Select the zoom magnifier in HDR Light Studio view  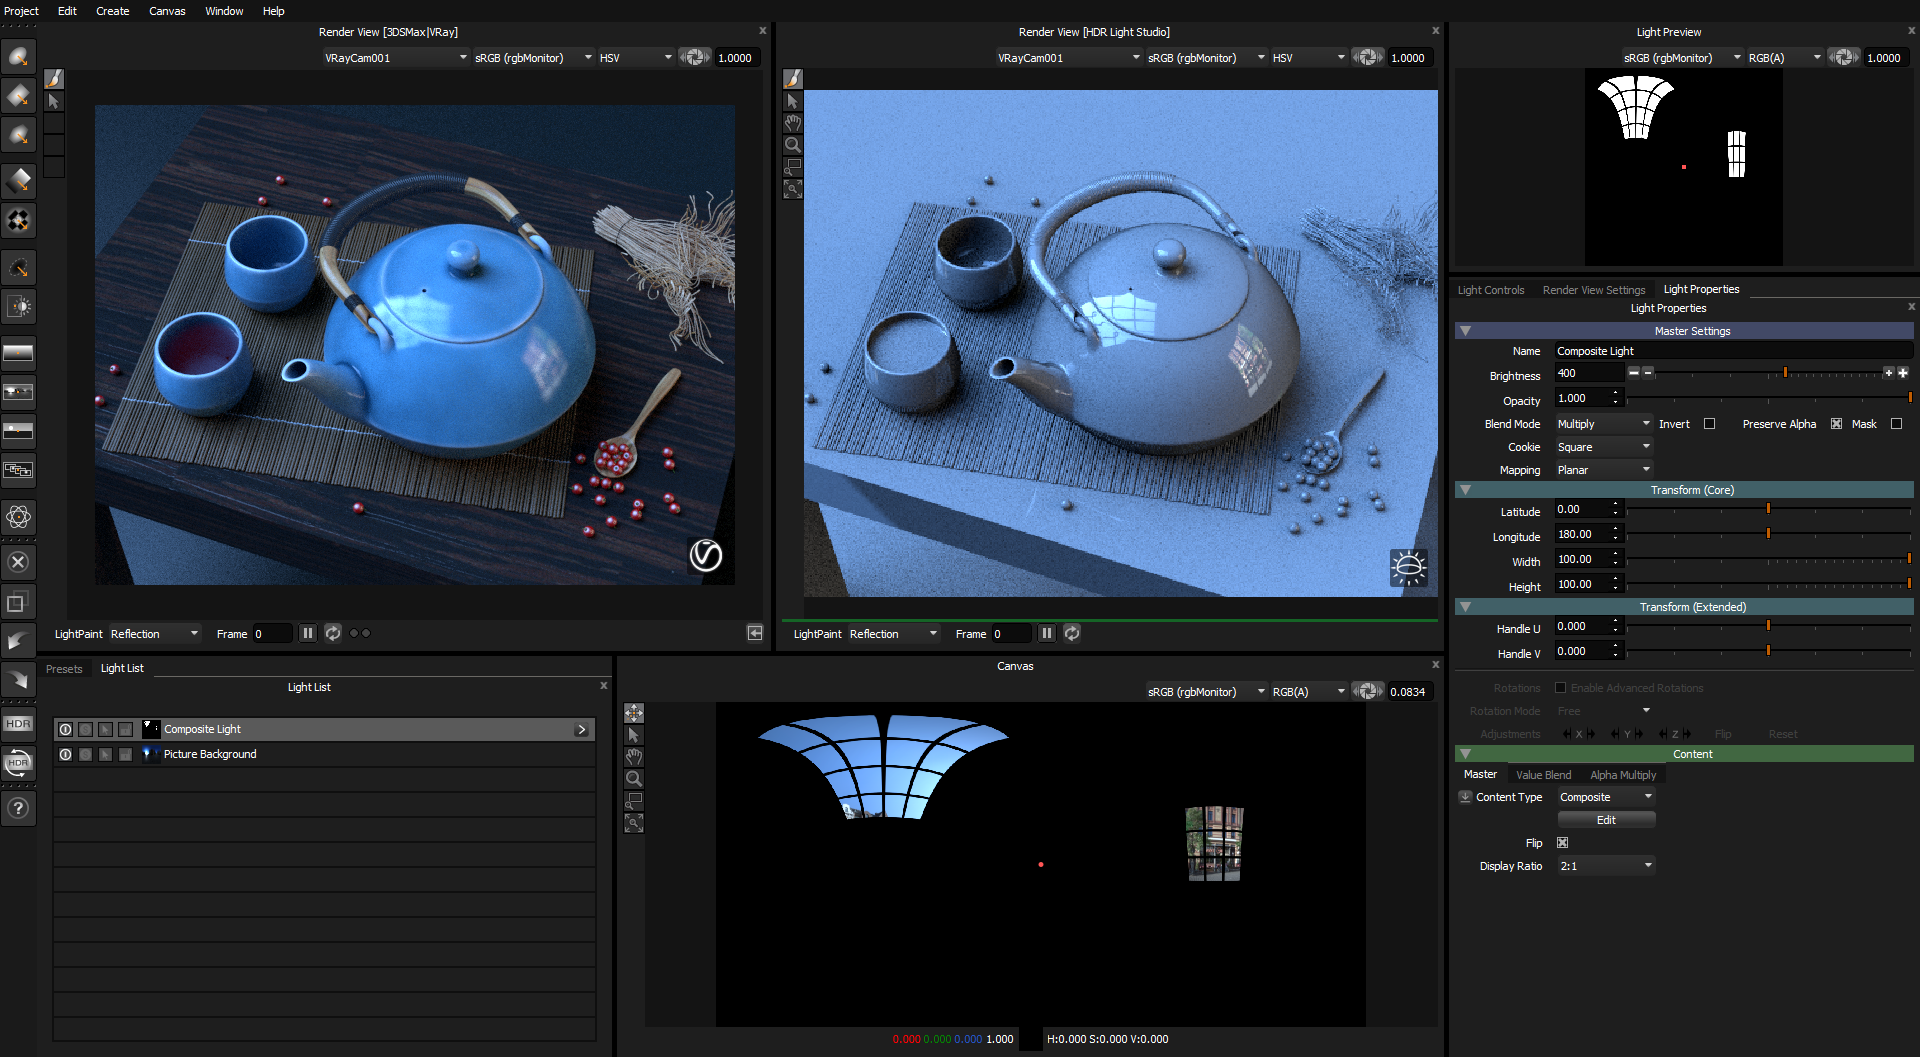pos(793,145)
